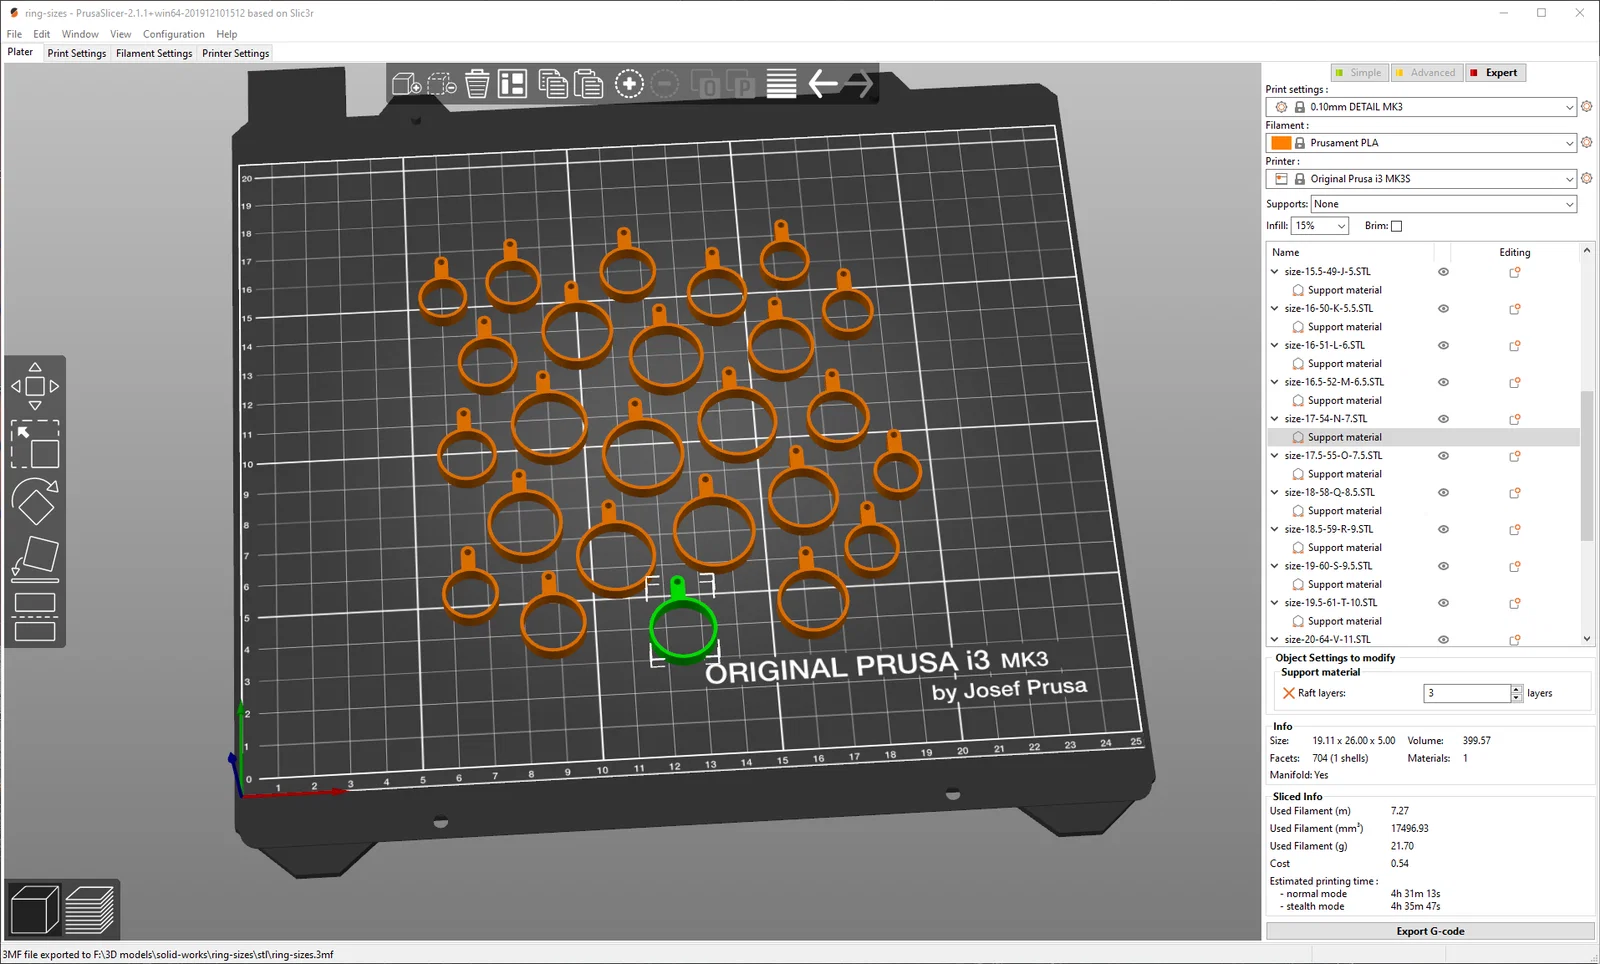Screen dimensions: 1600x964
Task: Click the Delete selected object icon
Action: pos(442,84)
